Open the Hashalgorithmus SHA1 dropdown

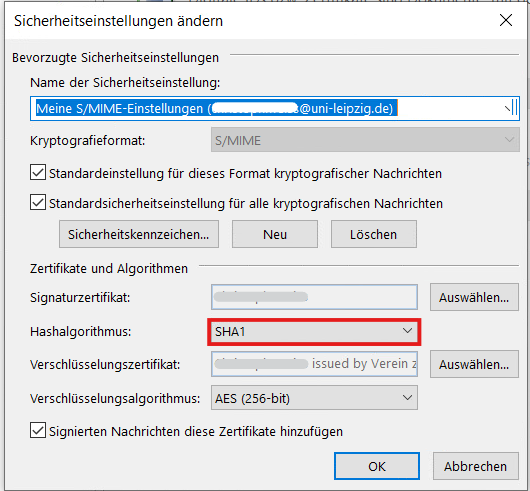(314, 332)
